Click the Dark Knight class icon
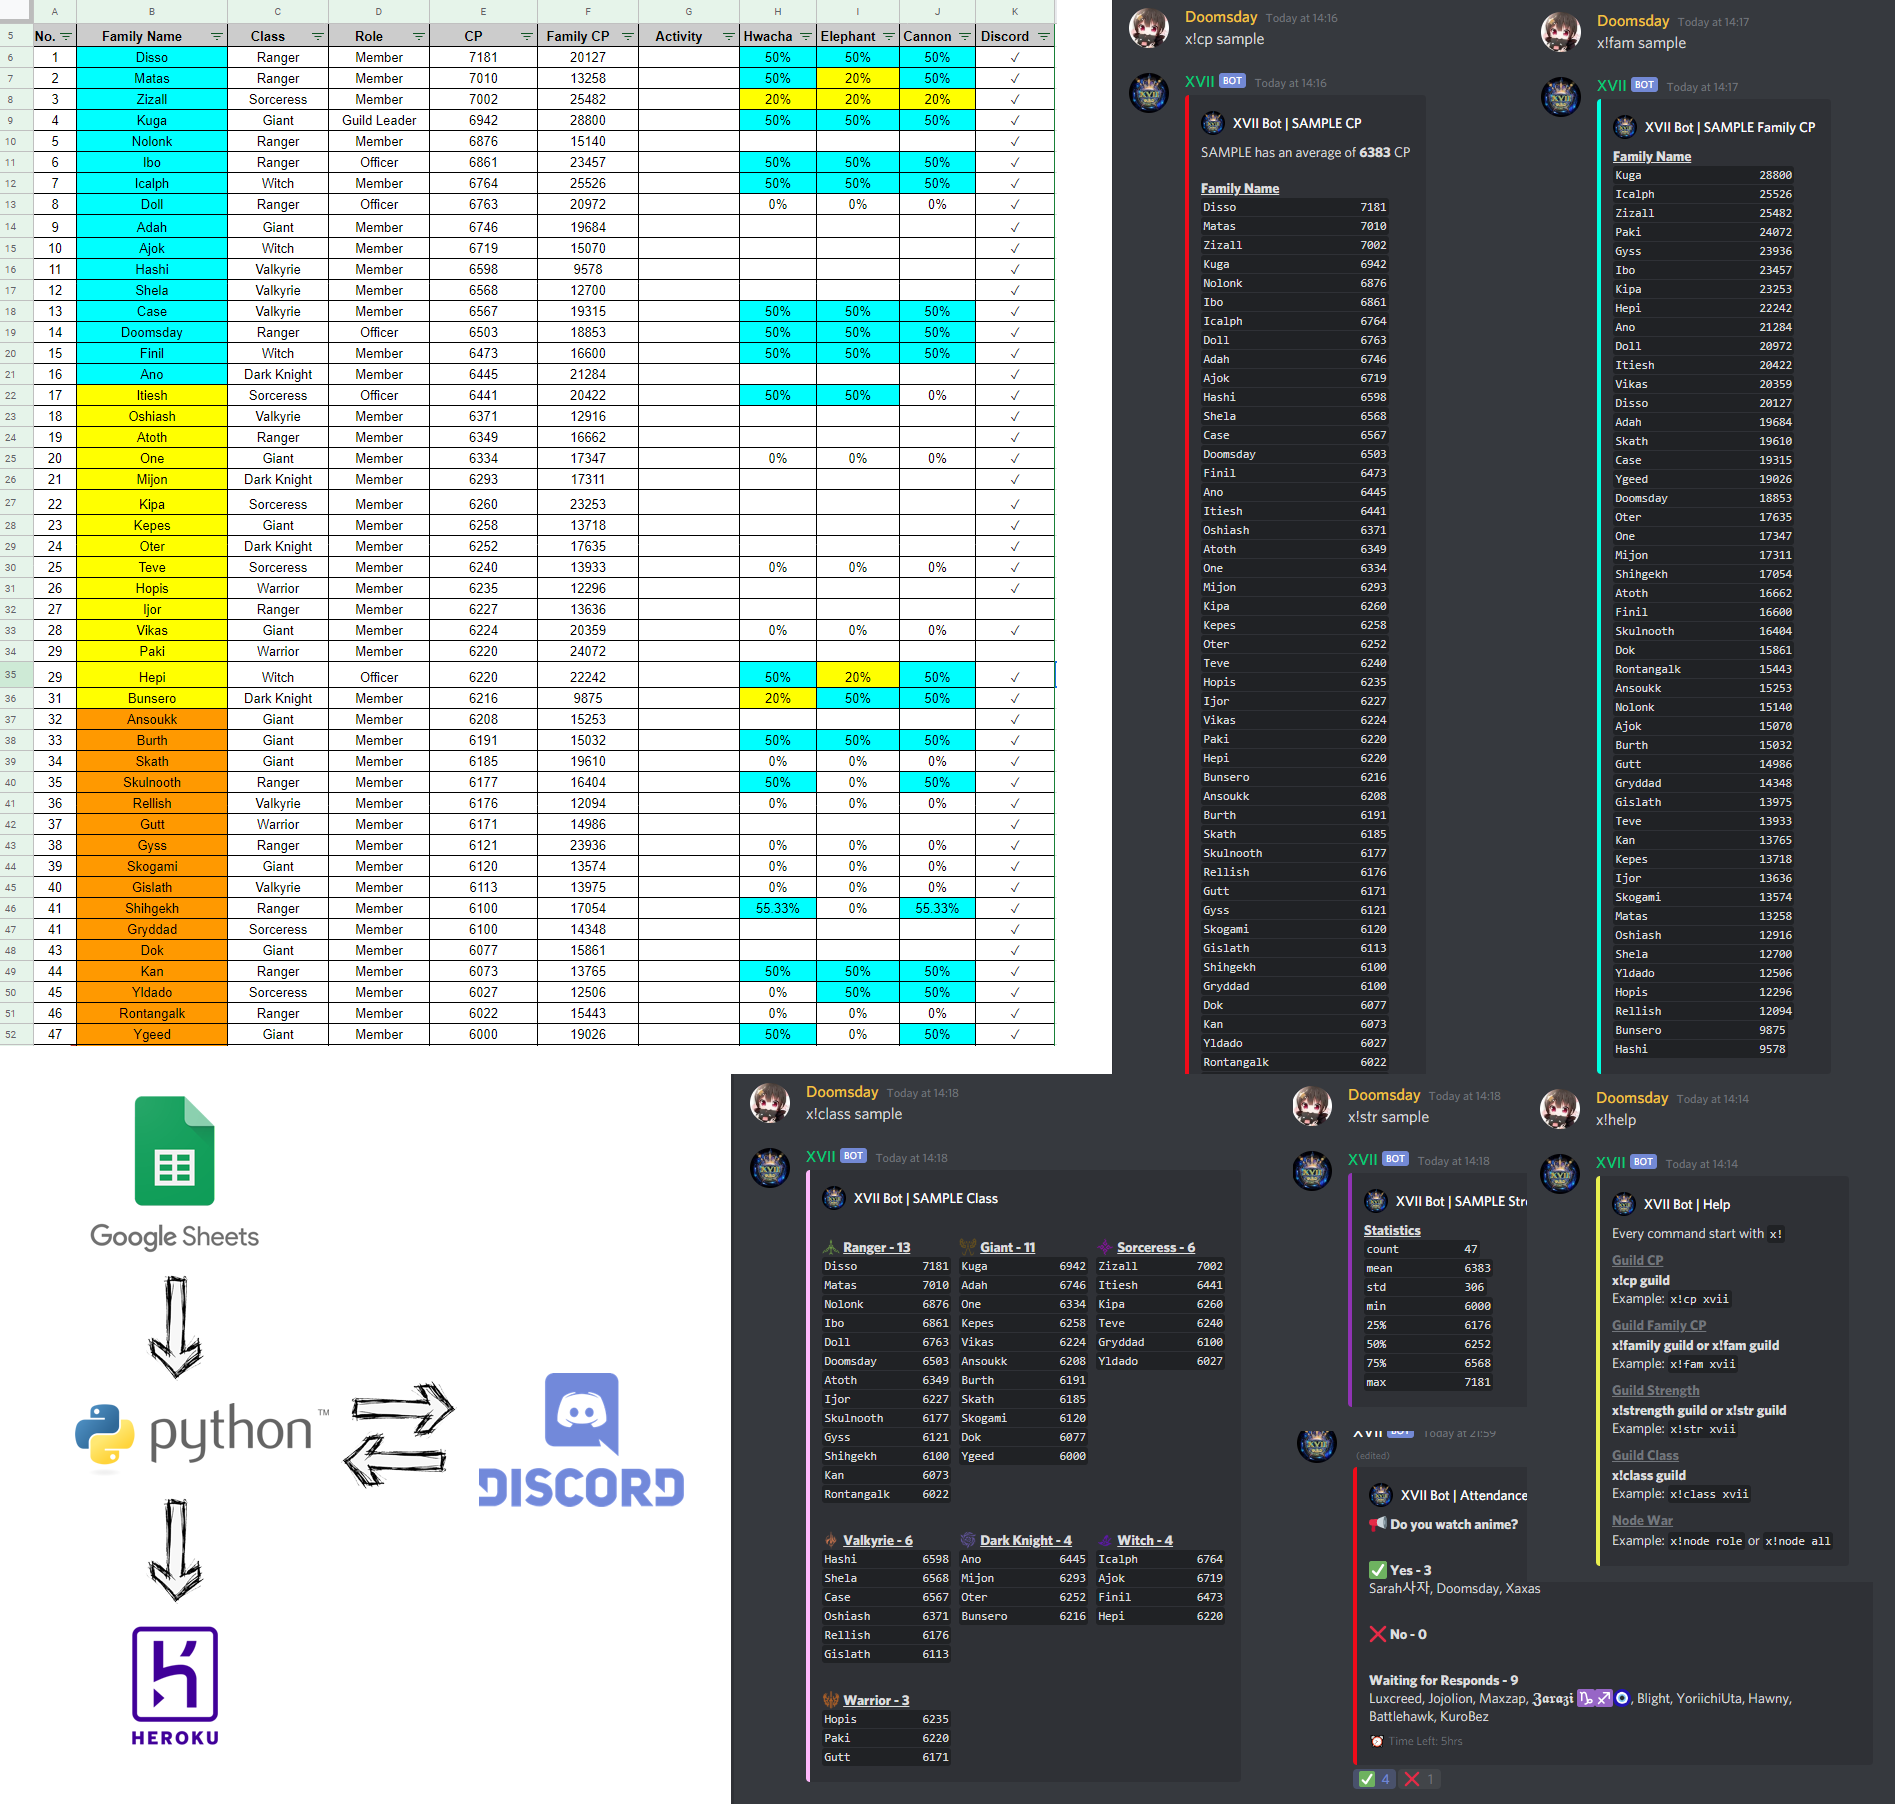This screenshot has height=1804, width=1895. (968, 1540)
